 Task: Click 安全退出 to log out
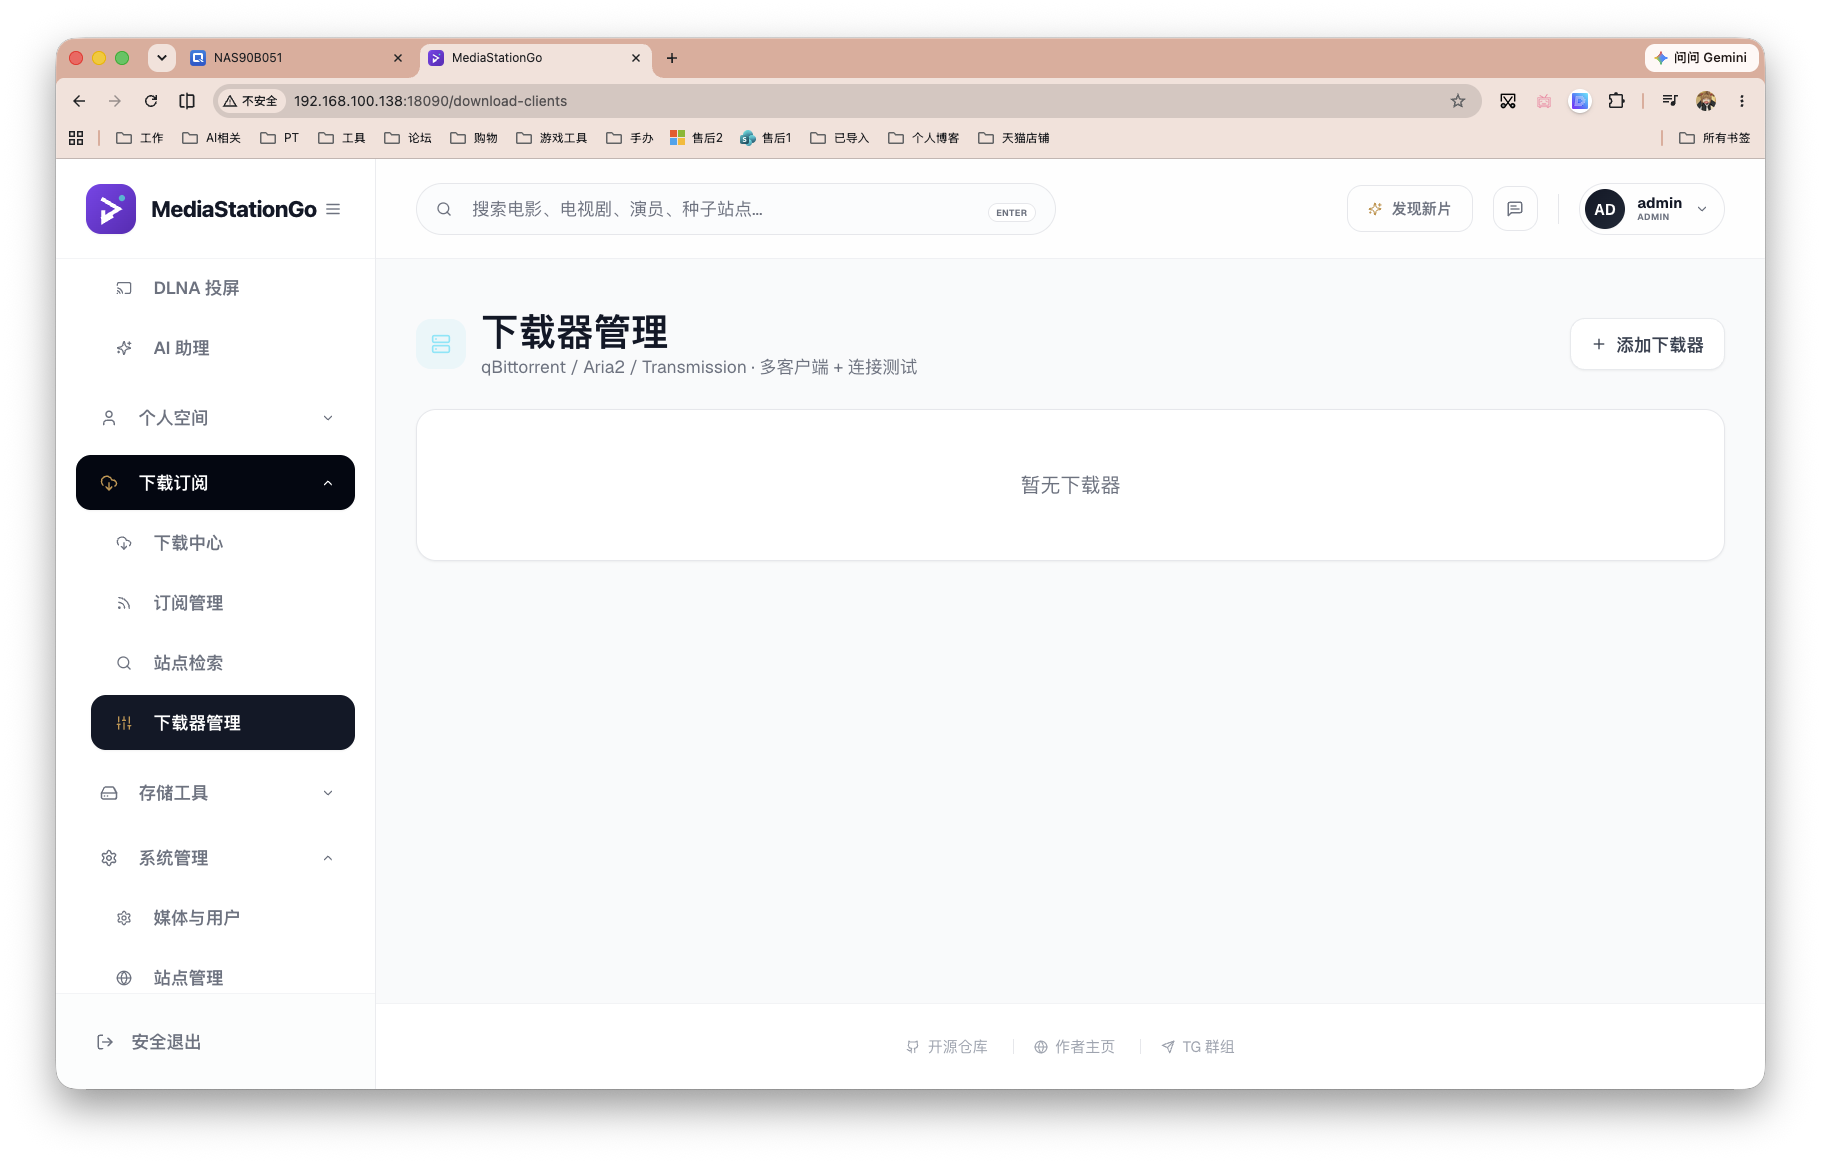pyautogui.click(x=149, y=1042)
